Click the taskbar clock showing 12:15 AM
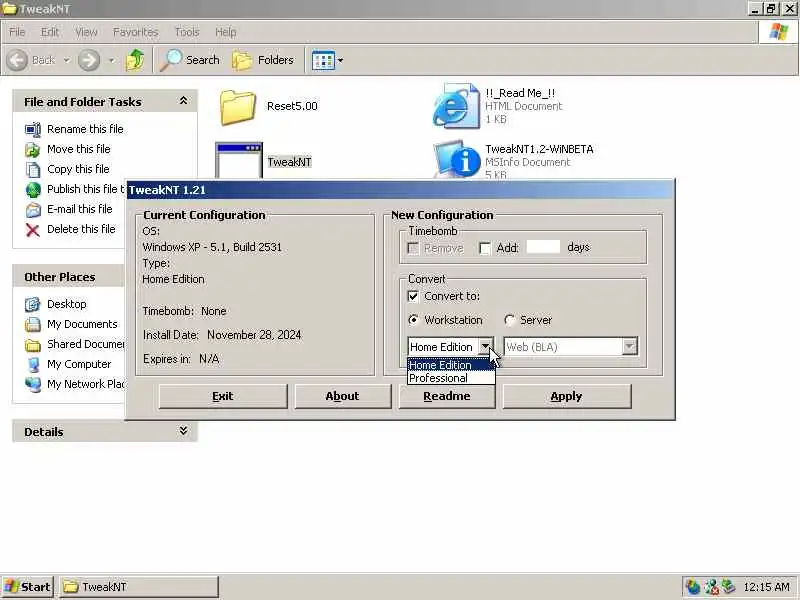This screenshot has height=600, width=800. tap(766, 587)
